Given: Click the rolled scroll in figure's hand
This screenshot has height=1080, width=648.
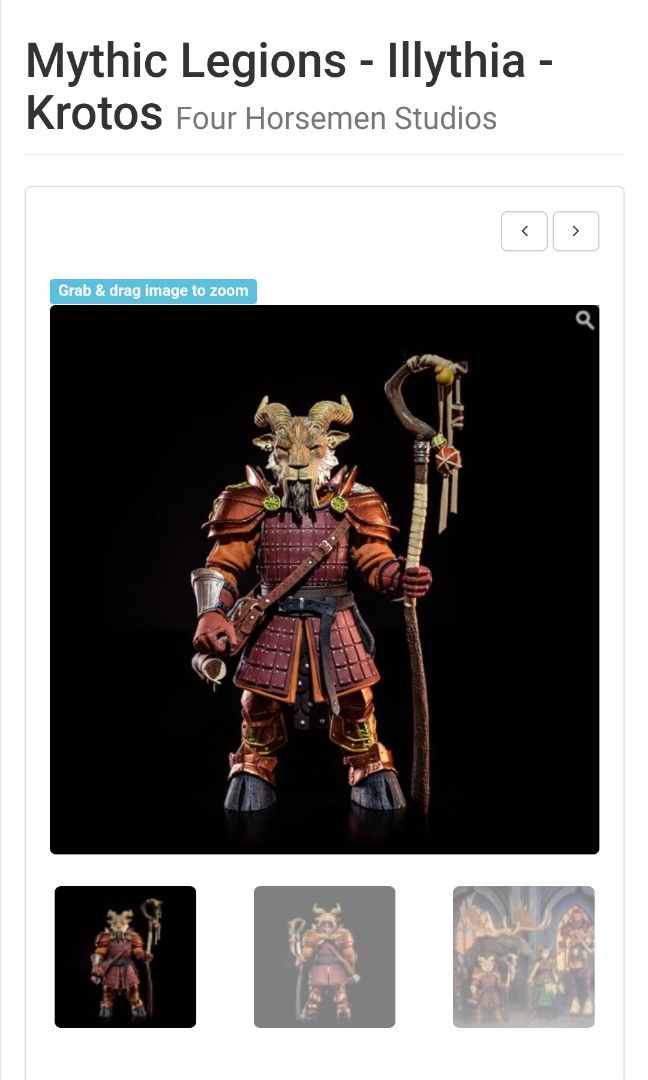Looking at the screenshot, I should (x=209, y=667).
